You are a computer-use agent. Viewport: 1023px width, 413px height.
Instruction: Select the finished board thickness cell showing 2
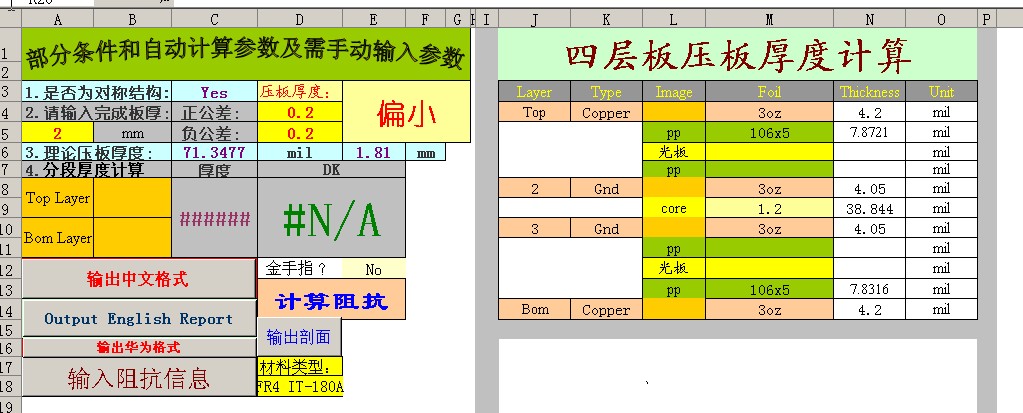tap(57, 134)
